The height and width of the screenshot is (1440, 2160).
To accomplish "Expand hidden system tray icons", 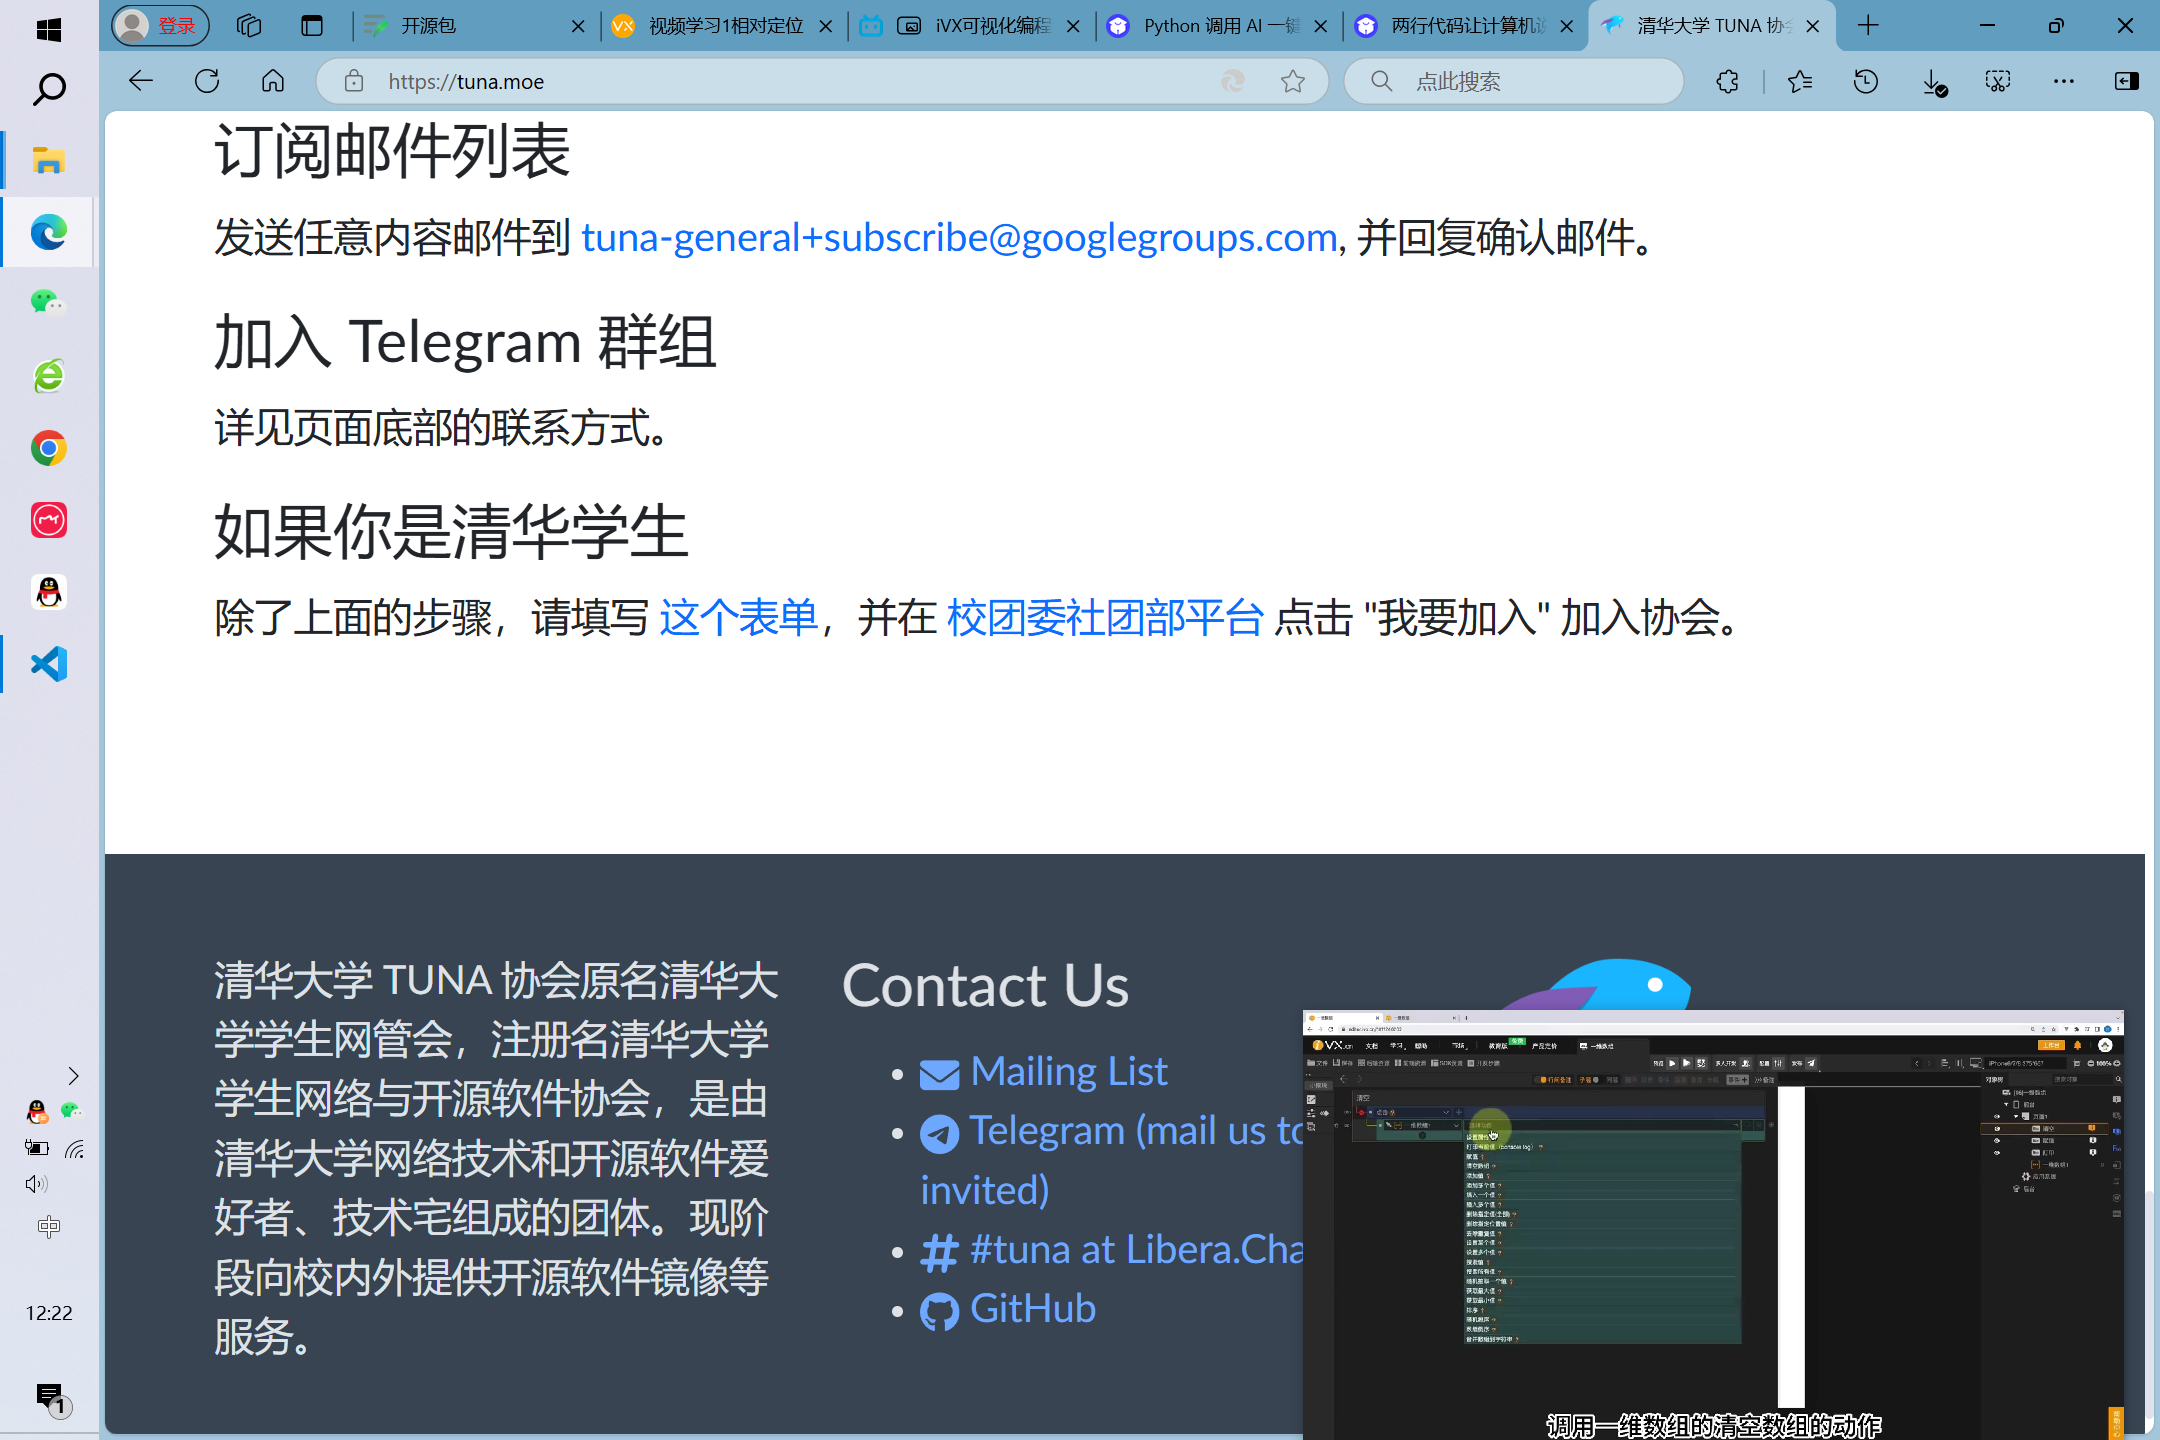I will click(73, 1076).
